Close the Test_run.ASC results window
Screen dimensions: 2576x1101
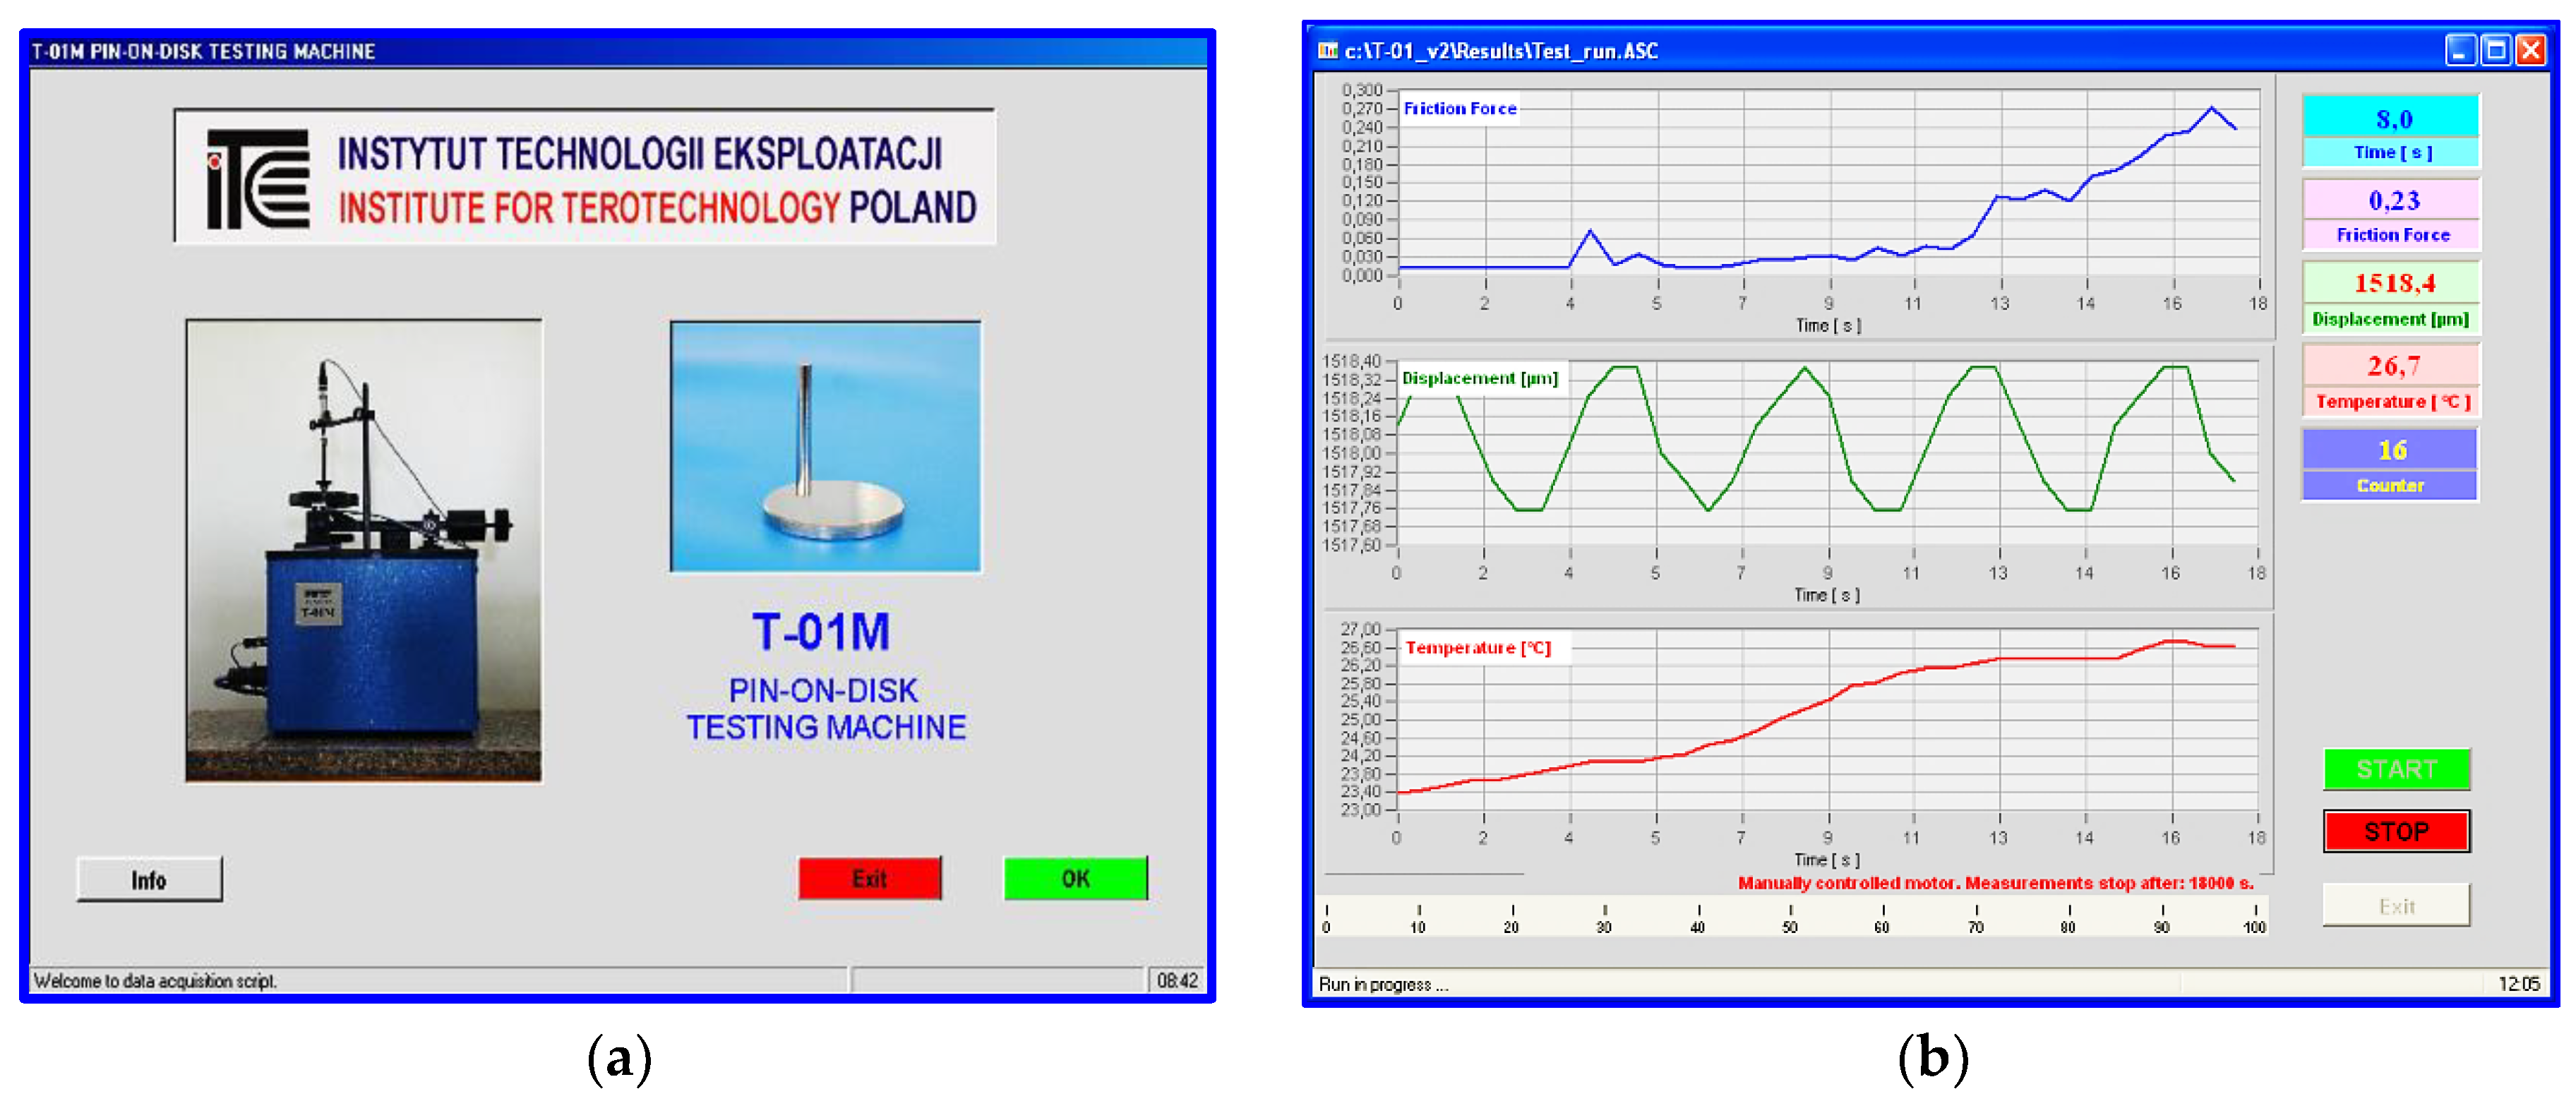tap(2531, 50)
